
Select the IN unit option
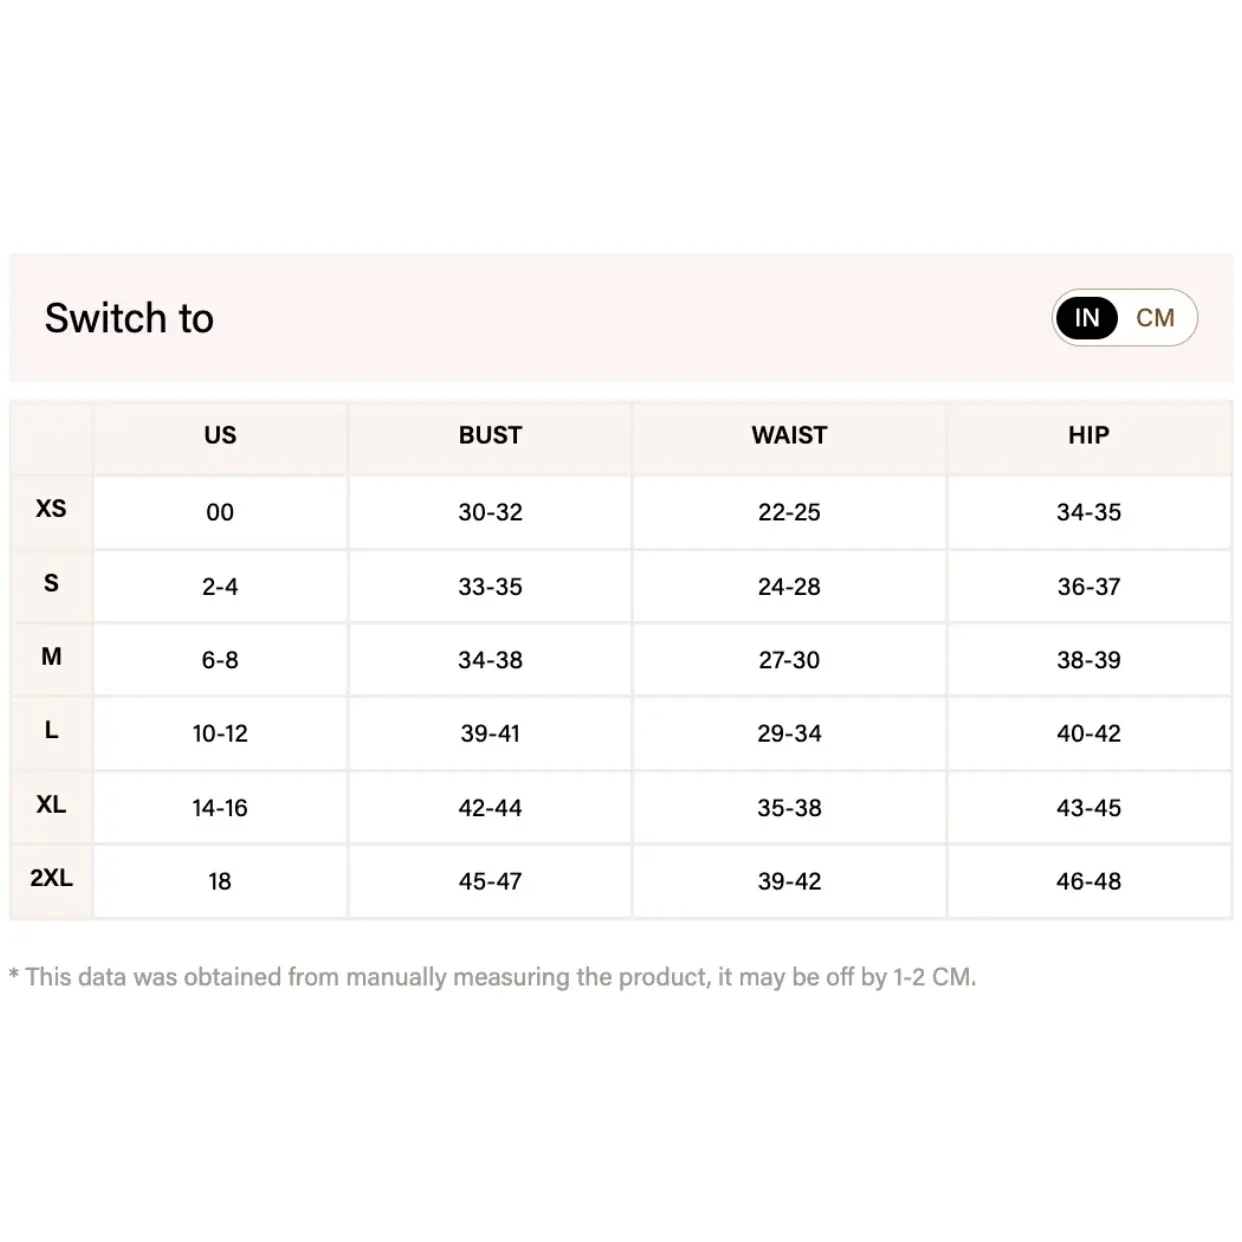click(x=1087, y=318)
